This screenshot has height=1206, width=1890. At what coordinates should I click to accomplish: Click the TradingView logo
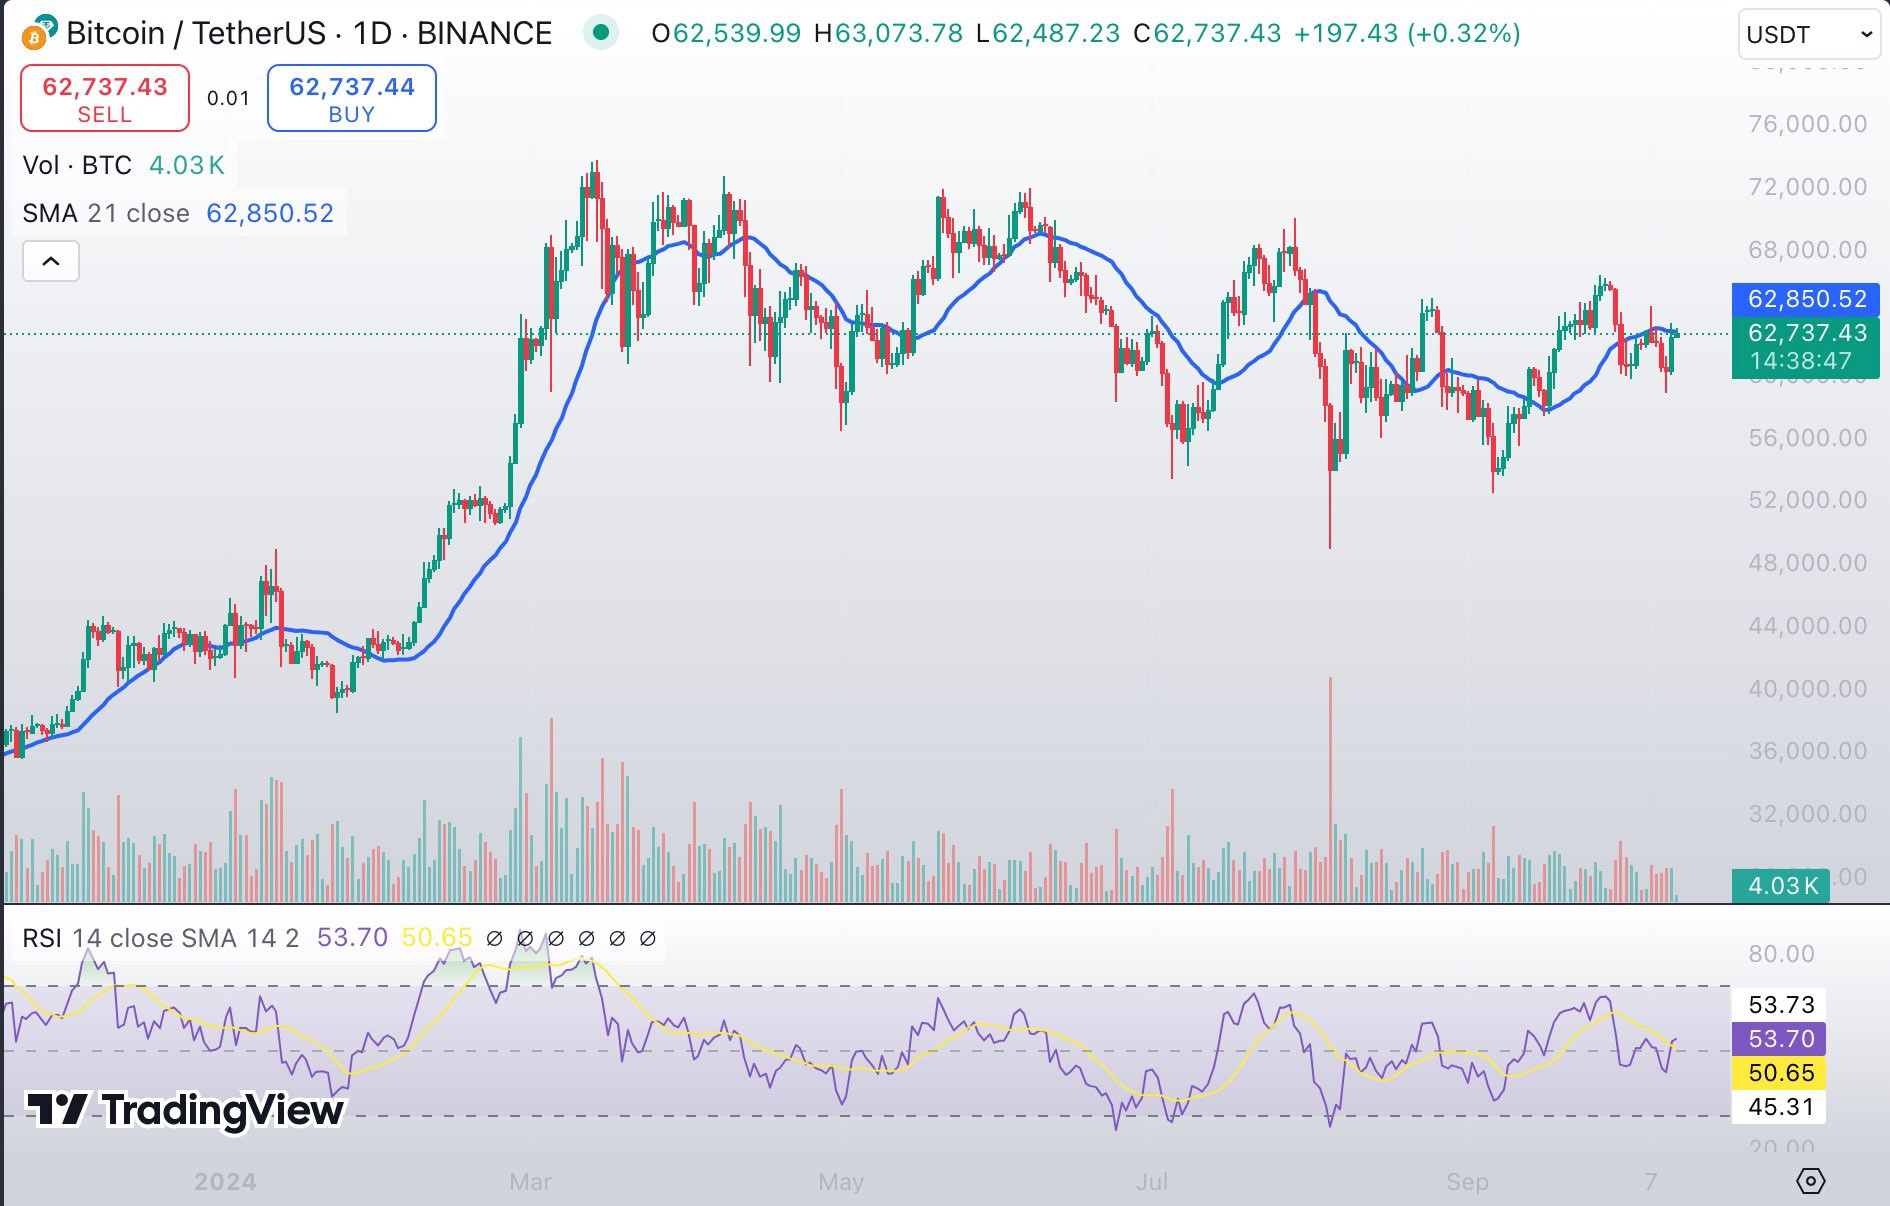tap(186, 1110)
